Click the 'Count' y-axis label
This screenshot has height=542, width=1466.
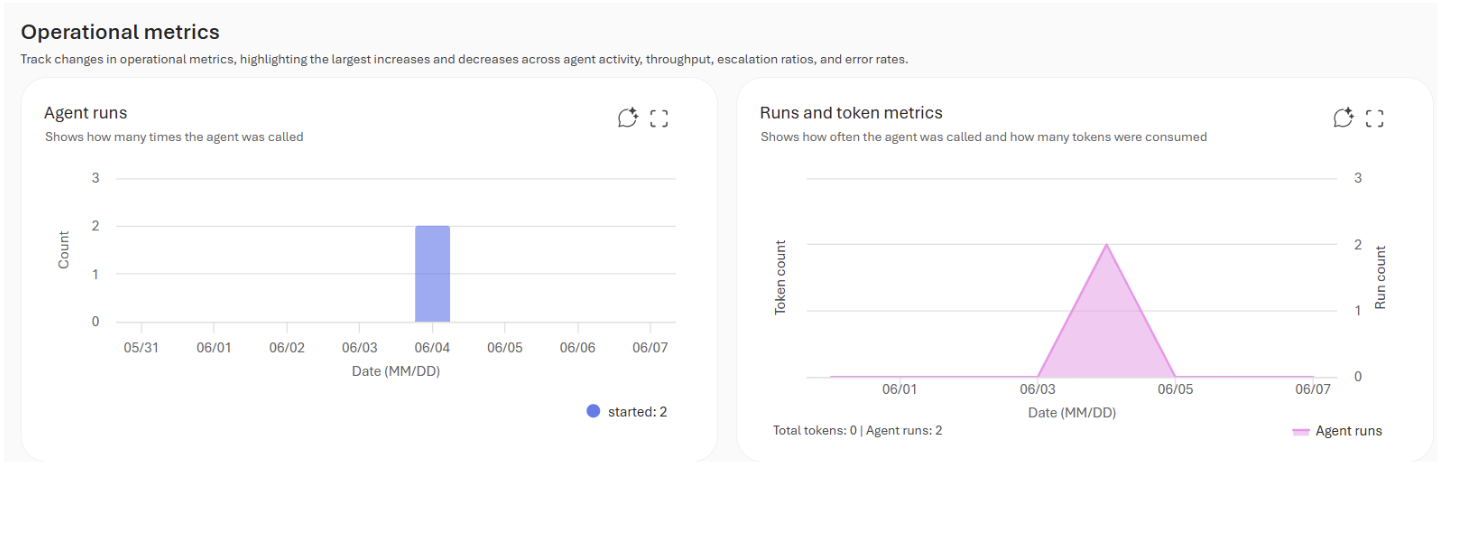coord(64,250)
